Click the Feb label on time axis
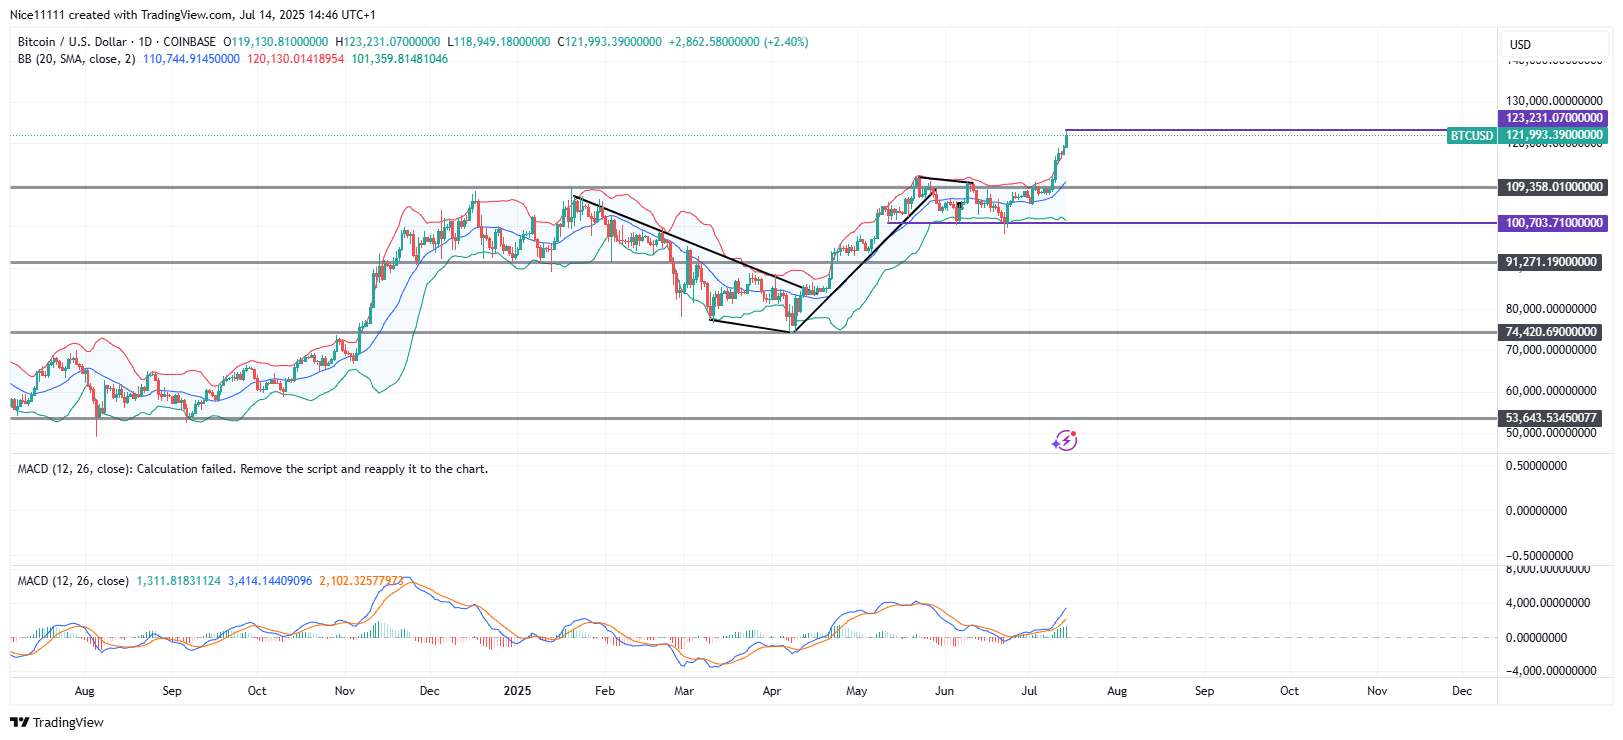The image size is (1623, 740). click(604, 691)
